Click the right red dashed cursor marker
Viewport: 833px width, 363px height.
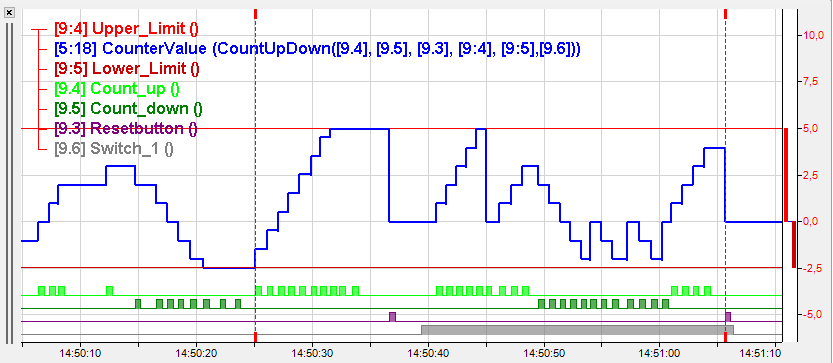(725, 175)
